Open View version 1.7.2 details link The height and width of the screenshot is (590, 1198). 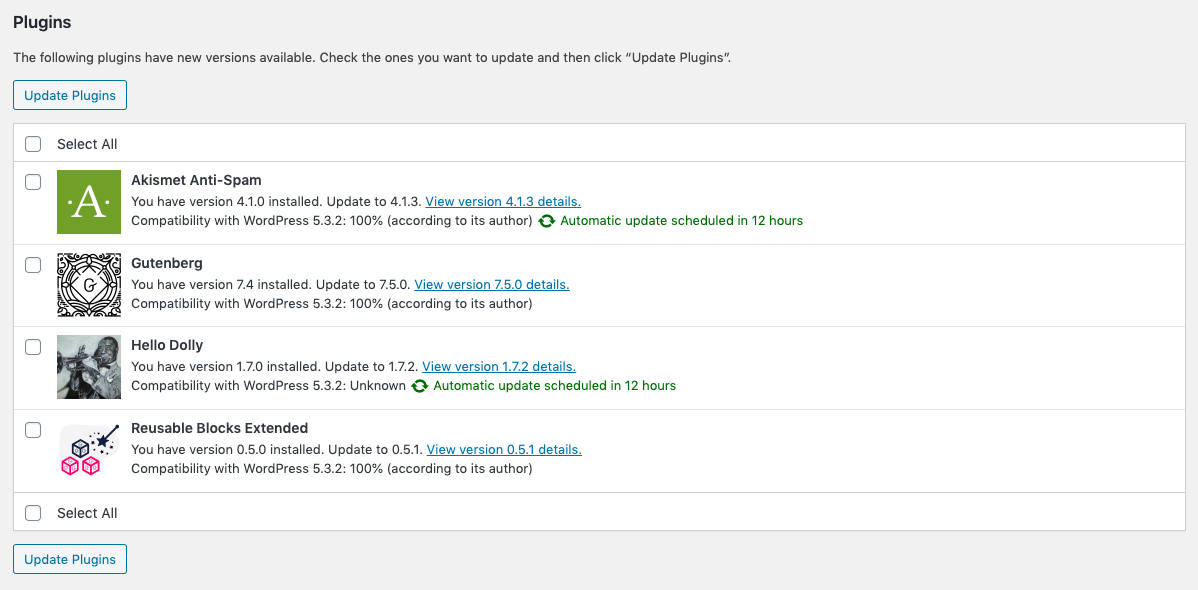point(499,367)
